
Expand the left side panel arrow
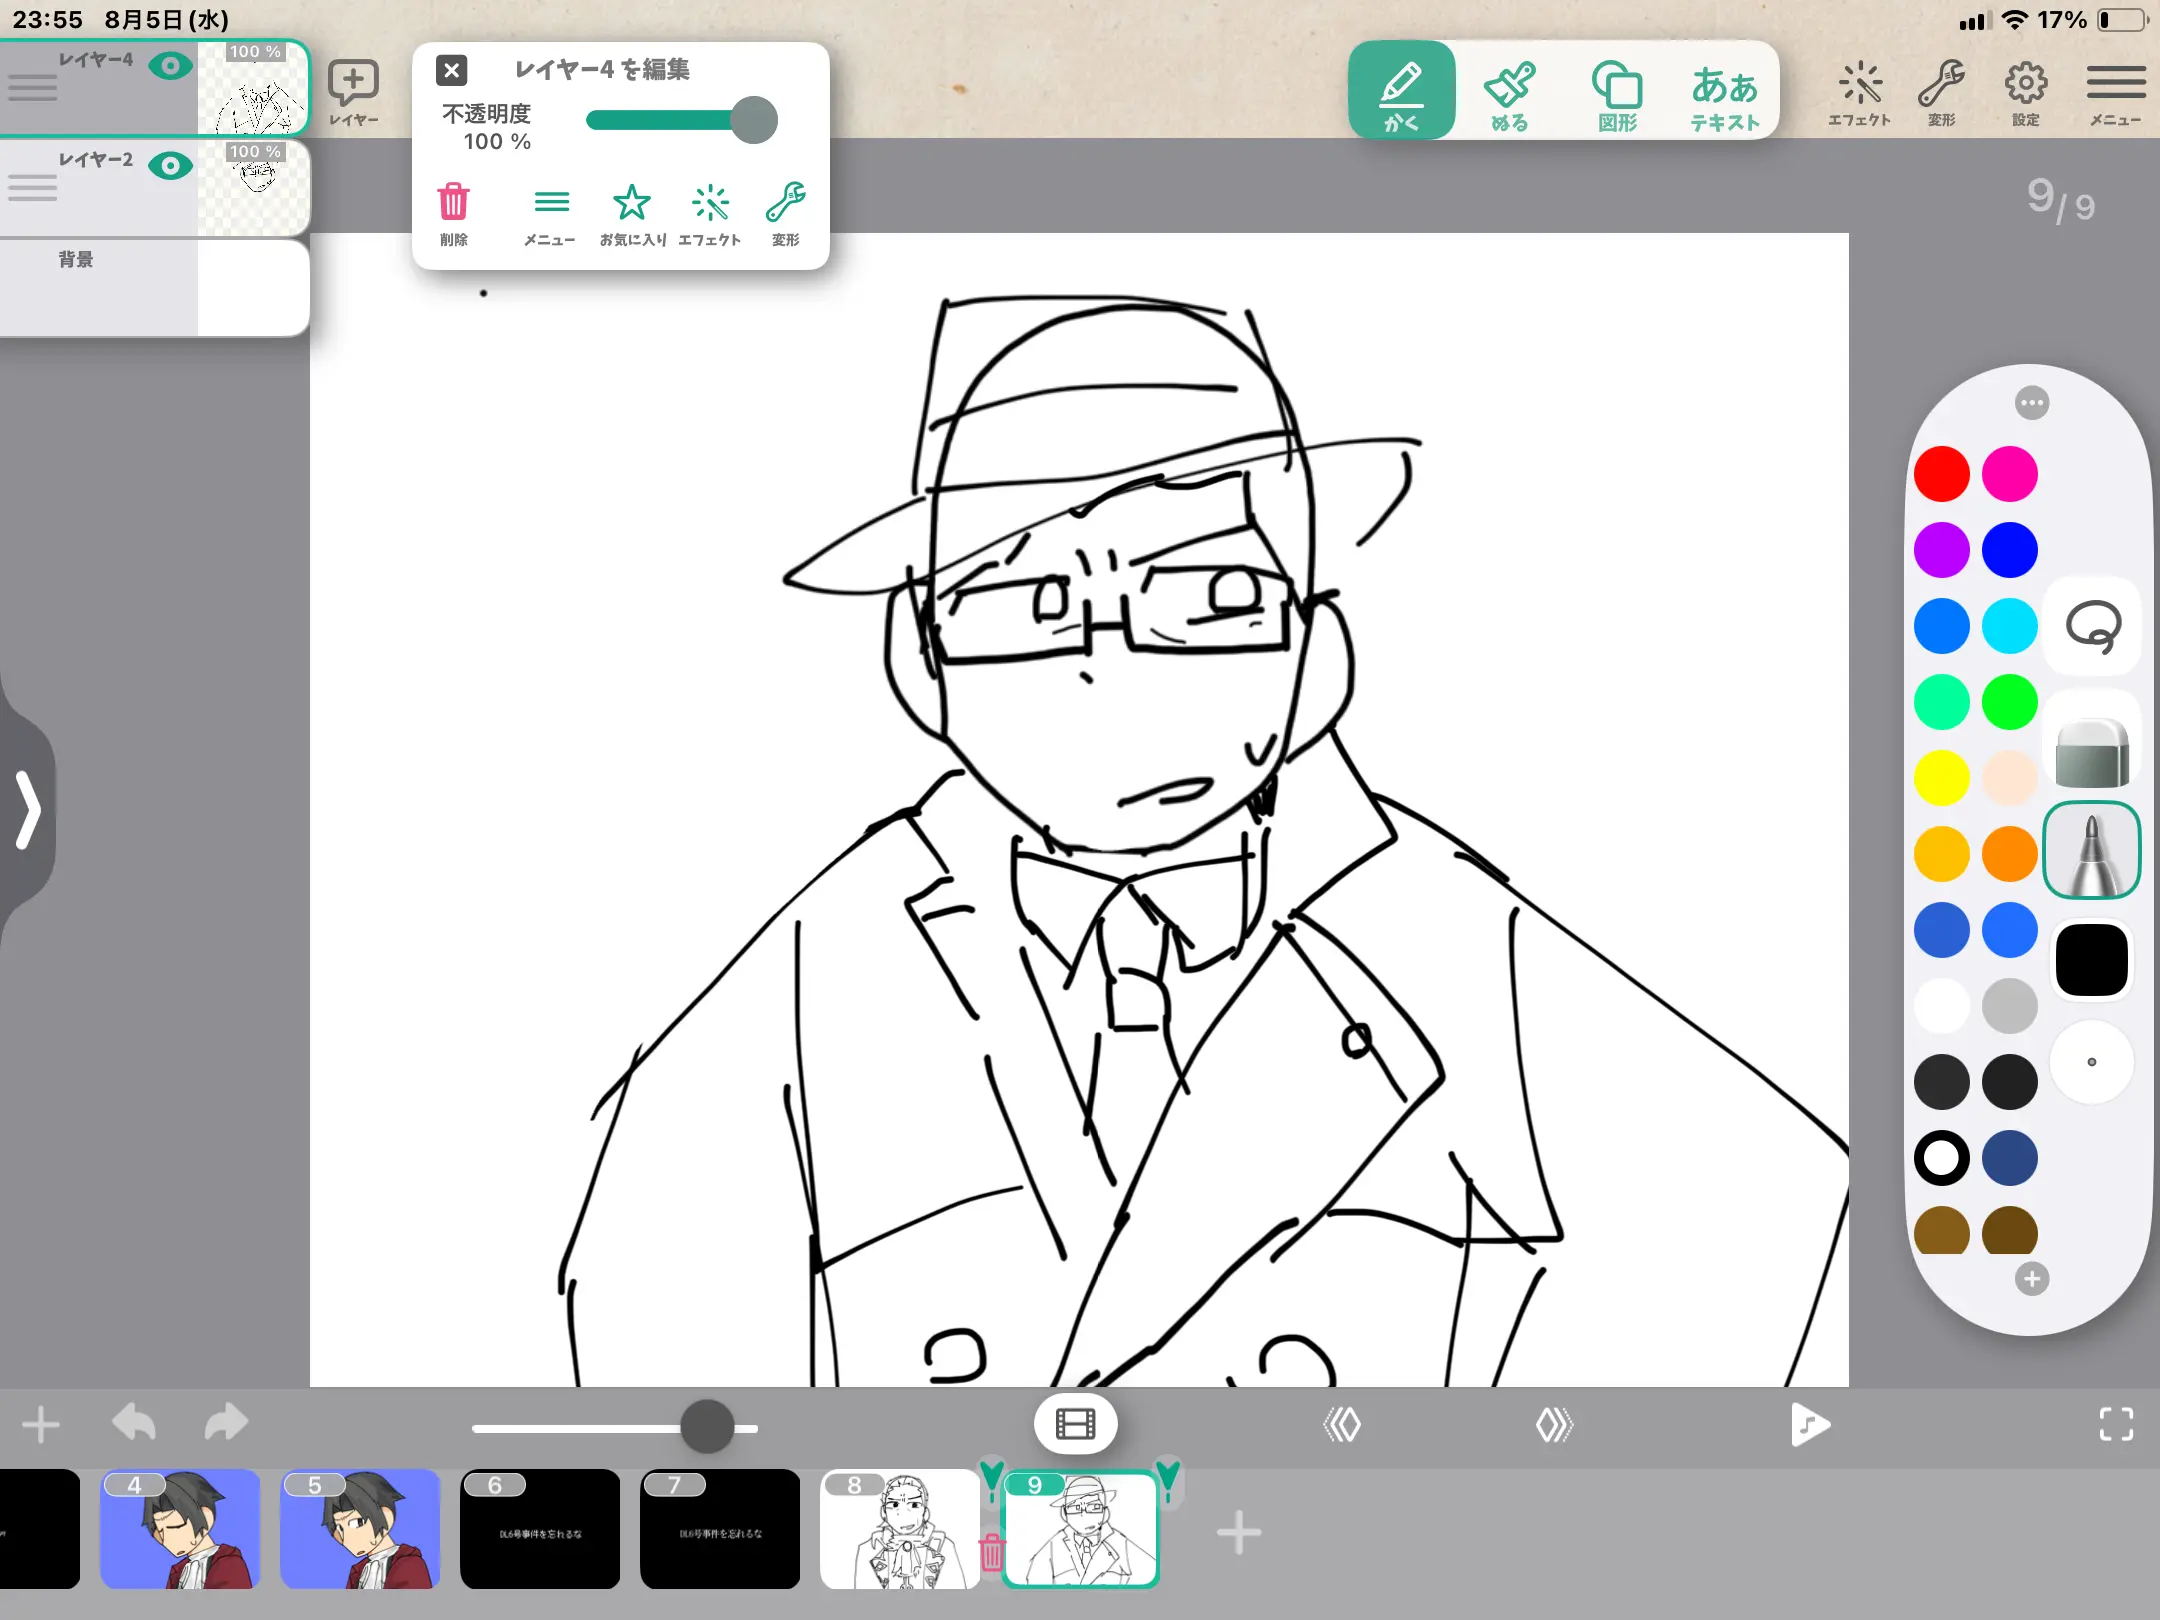28,809
